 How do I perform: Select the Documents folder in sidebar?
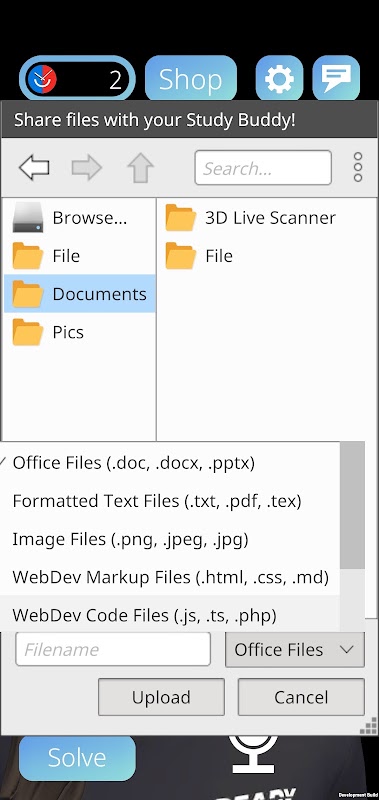point(80,294)
